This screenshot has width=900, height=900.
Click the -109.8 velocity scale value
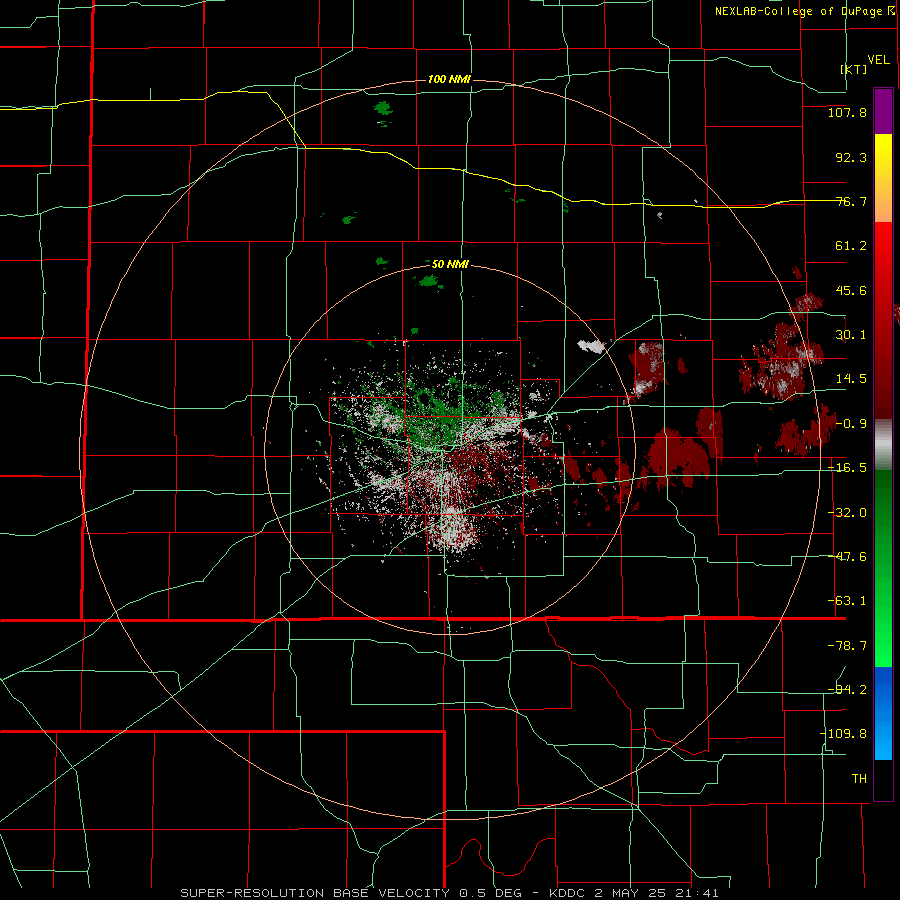pos(843,734)
